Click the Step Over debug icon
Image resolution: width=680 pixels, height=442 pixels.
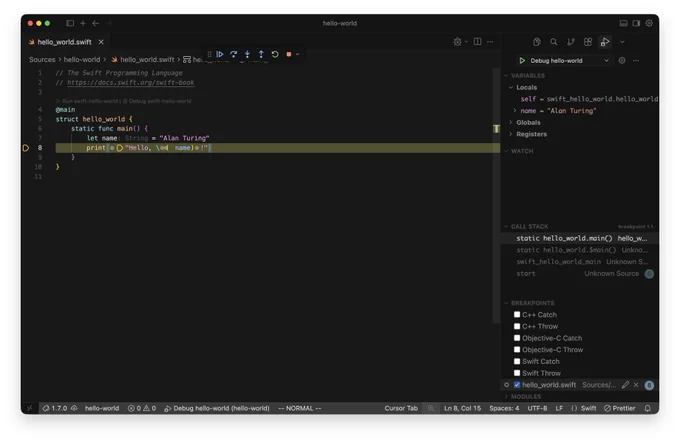[x=234, y=54]
